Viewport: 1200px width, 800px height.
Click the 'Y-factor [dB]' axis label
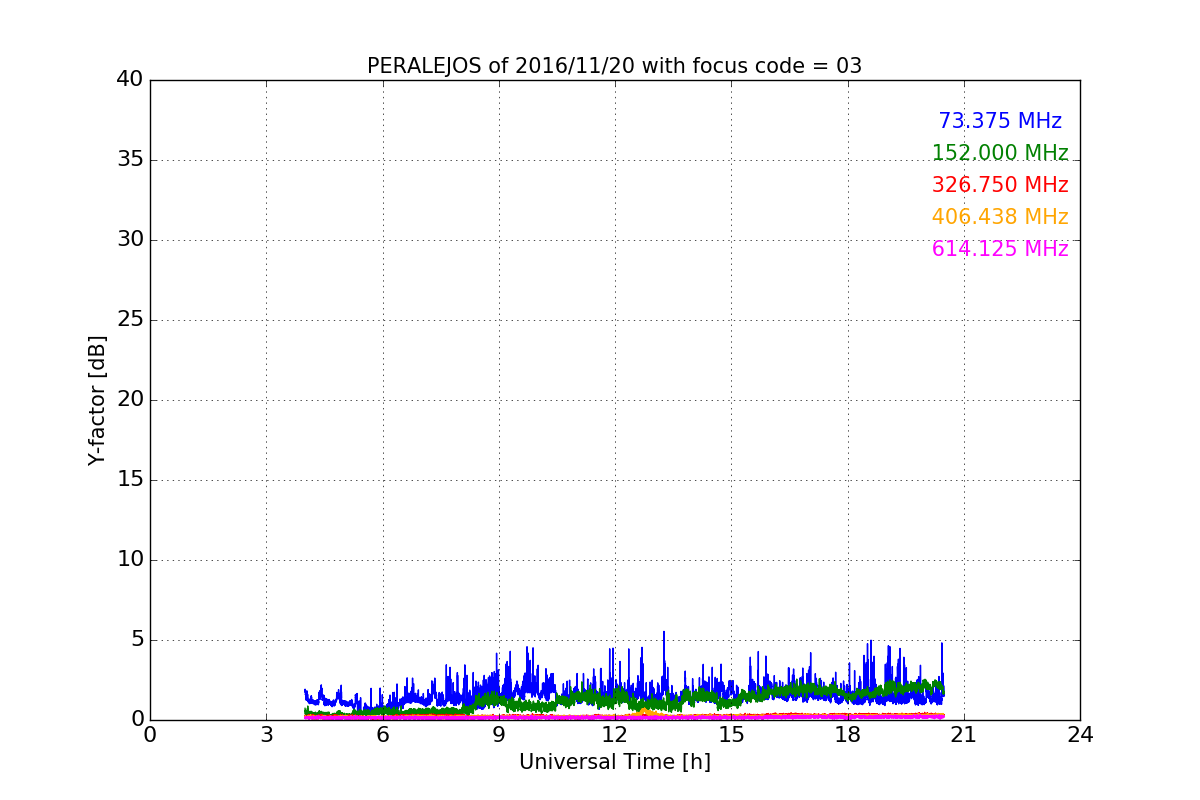click(x=97, y=400)
